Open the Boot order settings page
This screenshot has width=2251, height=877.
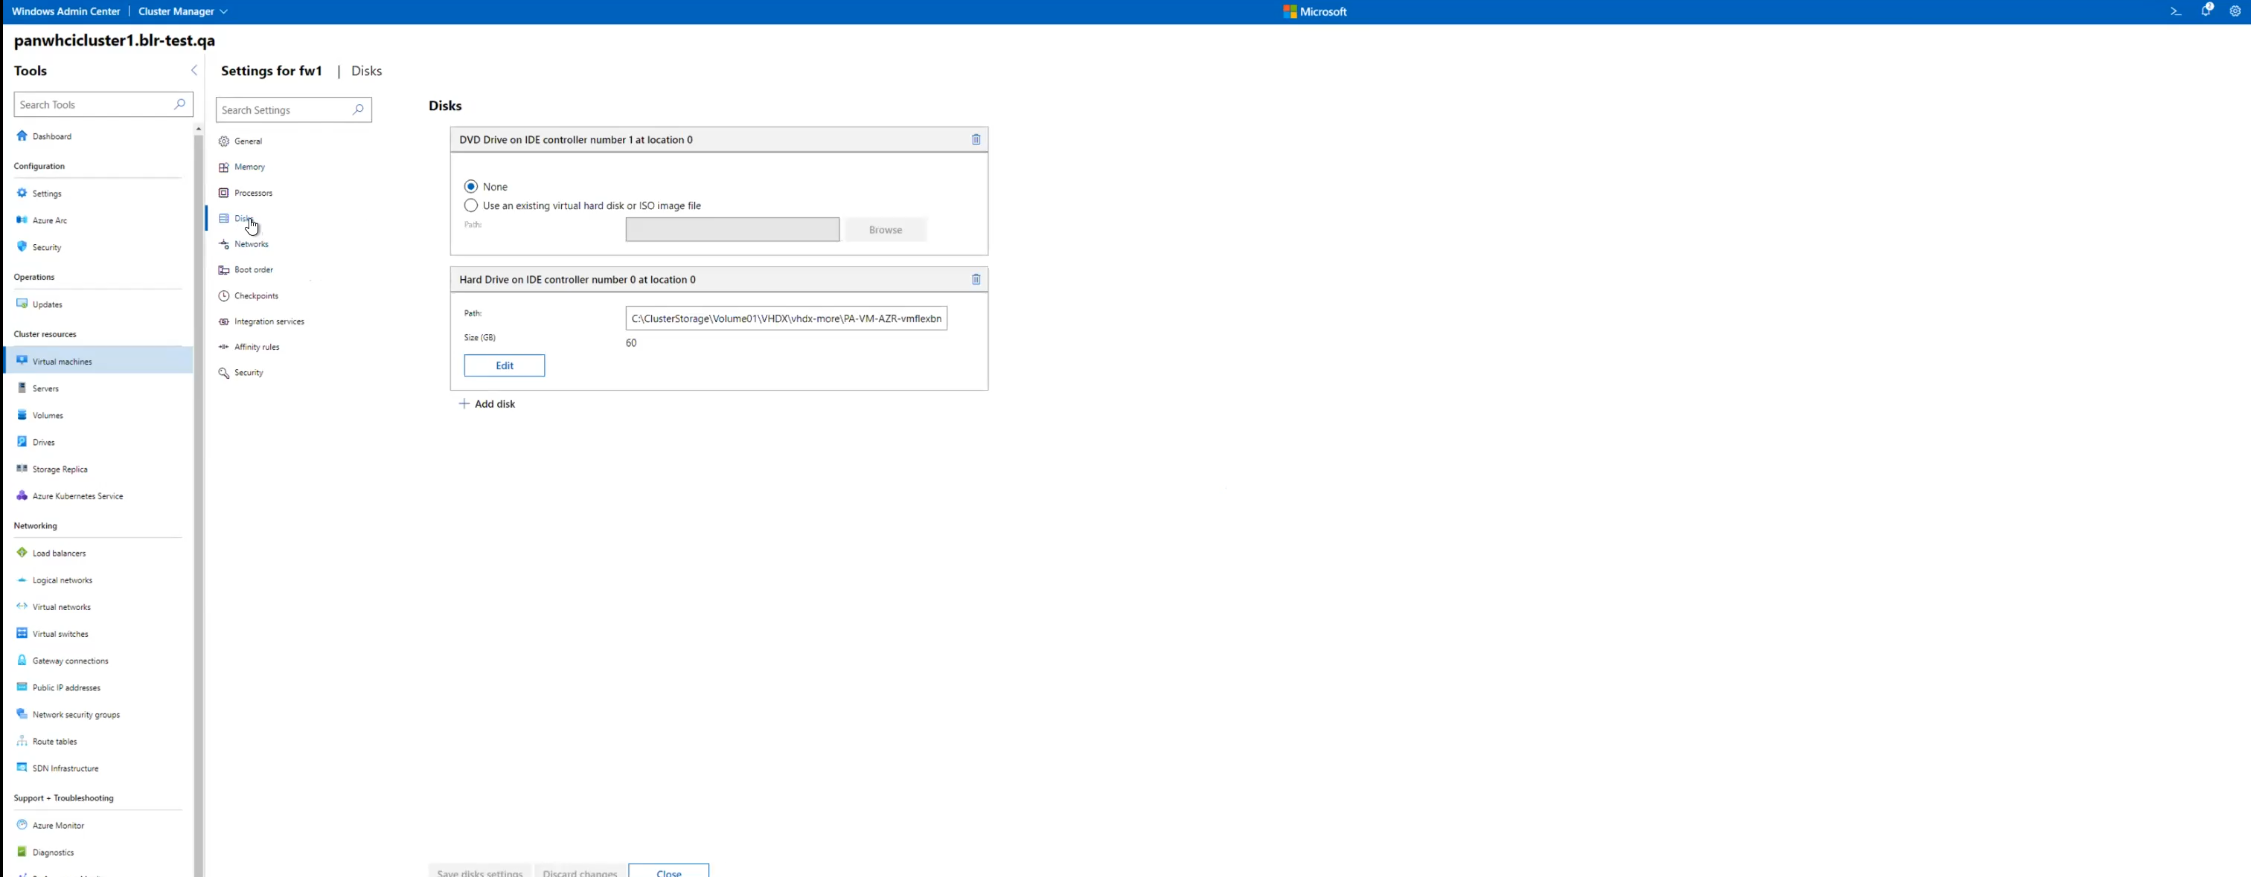click(254, 269)
